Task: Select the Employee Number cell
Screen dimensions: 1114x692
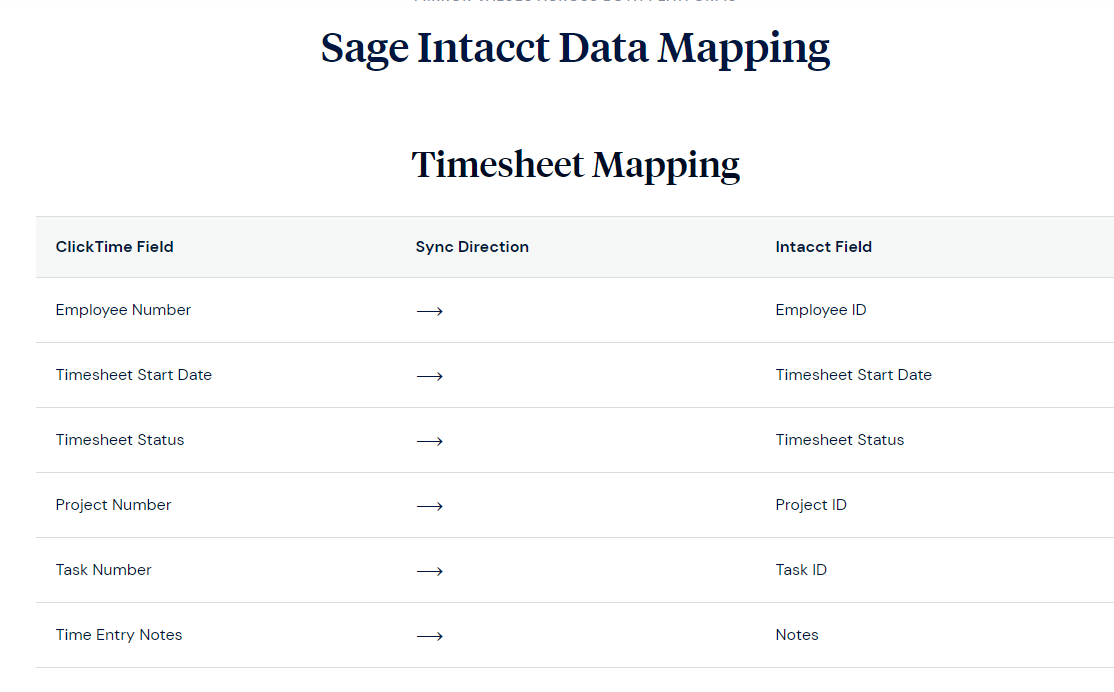Action: 123,310
